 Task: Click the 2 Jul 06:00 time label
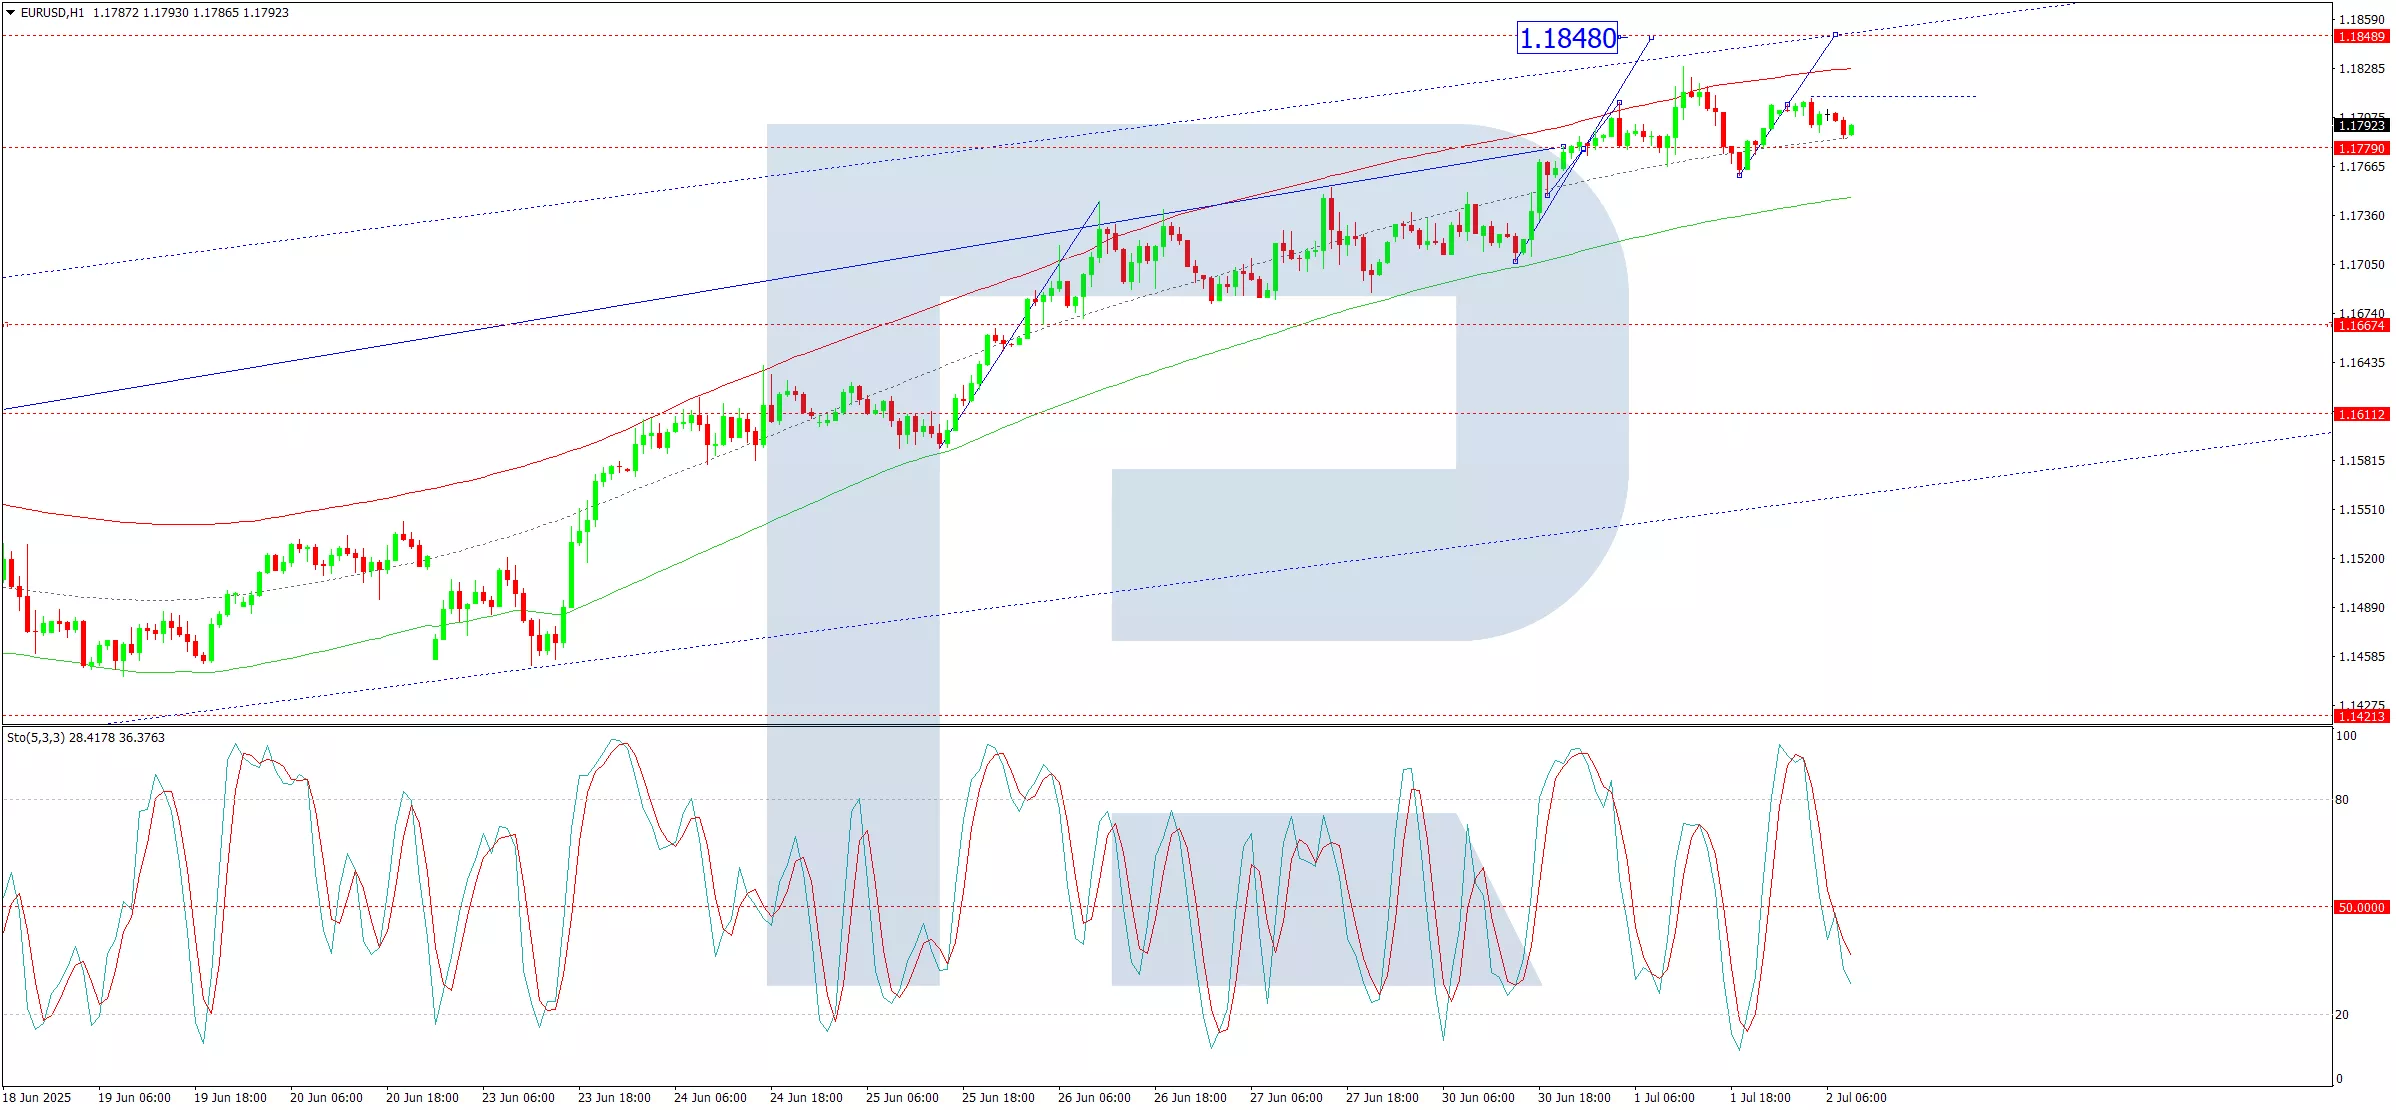(1856, 1098)
